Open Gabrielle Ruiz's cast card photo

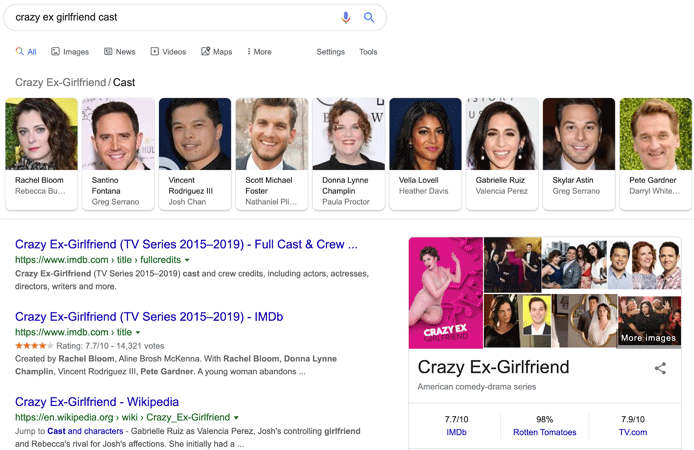pyautogui.click(x=502, y=134)
